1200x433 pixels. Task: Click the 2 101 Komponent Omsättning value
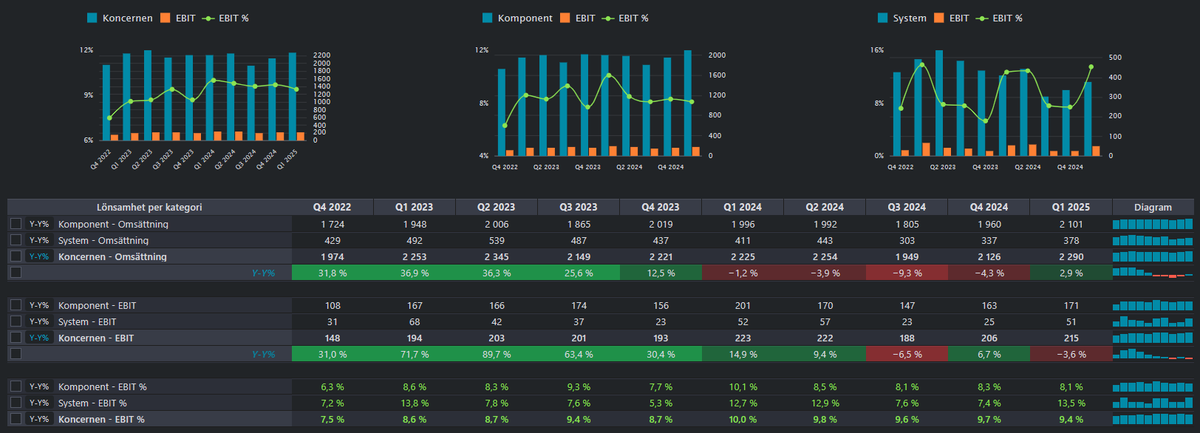pyautogui.click(x=1070, y=225)
